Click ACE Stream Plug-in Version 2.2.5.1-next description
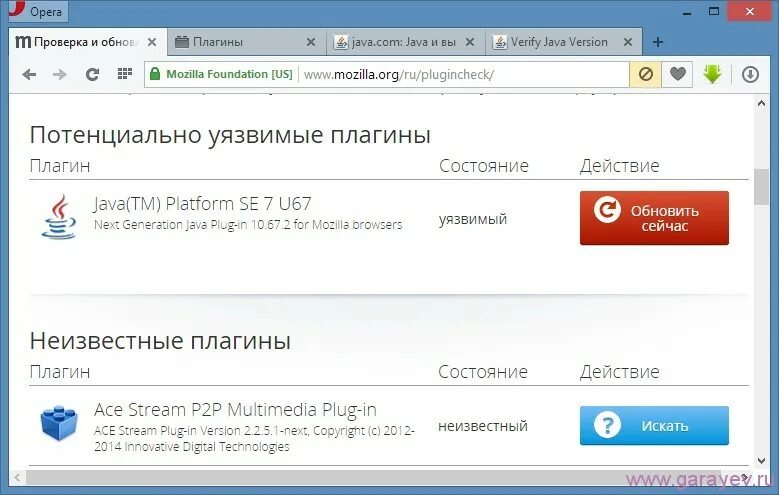 (254, 439)
